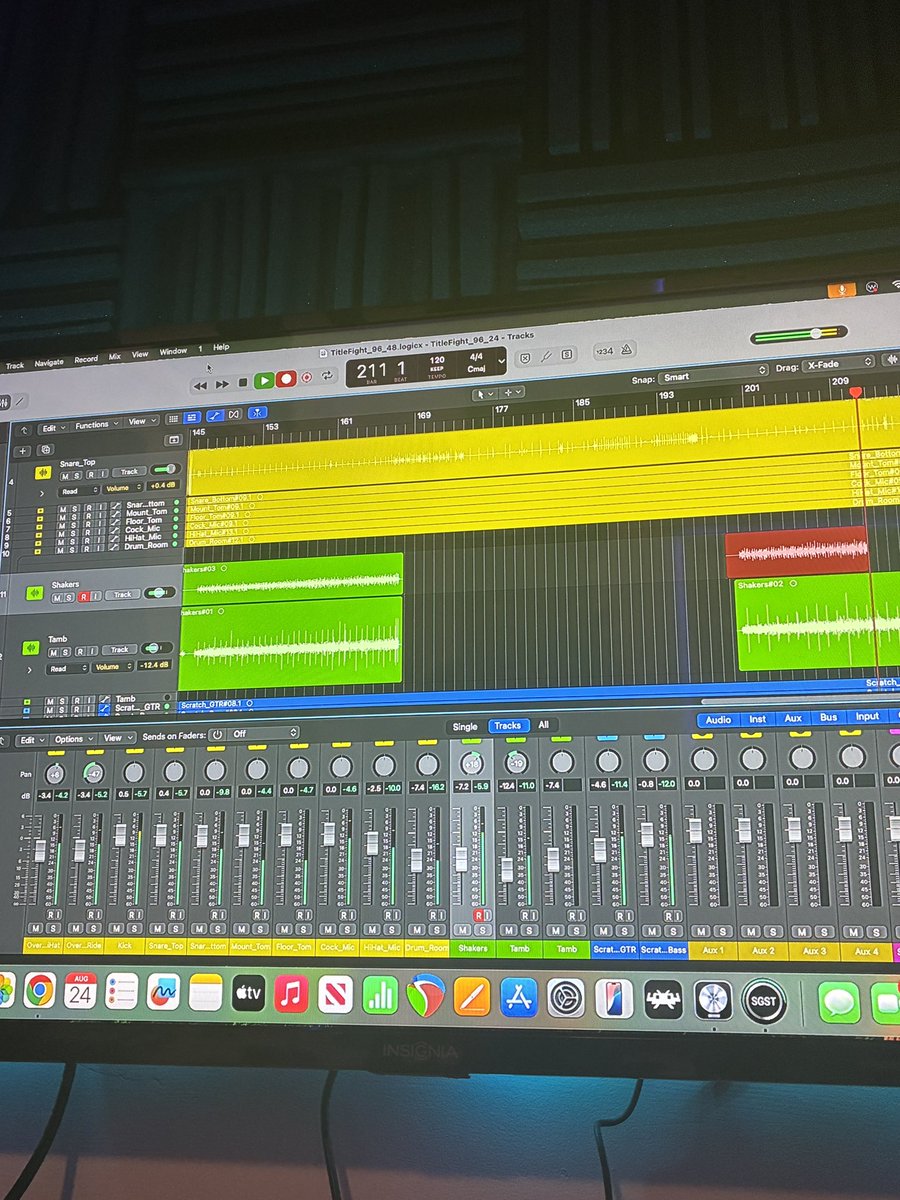Filter mixer by Input channel strips

(867, 716)
